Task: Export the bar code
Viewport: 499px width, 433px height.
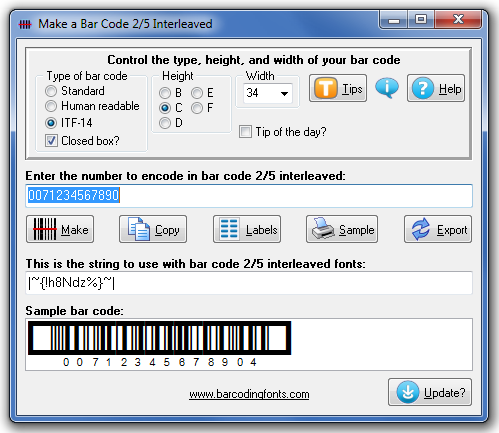Action: click(438, 229)
